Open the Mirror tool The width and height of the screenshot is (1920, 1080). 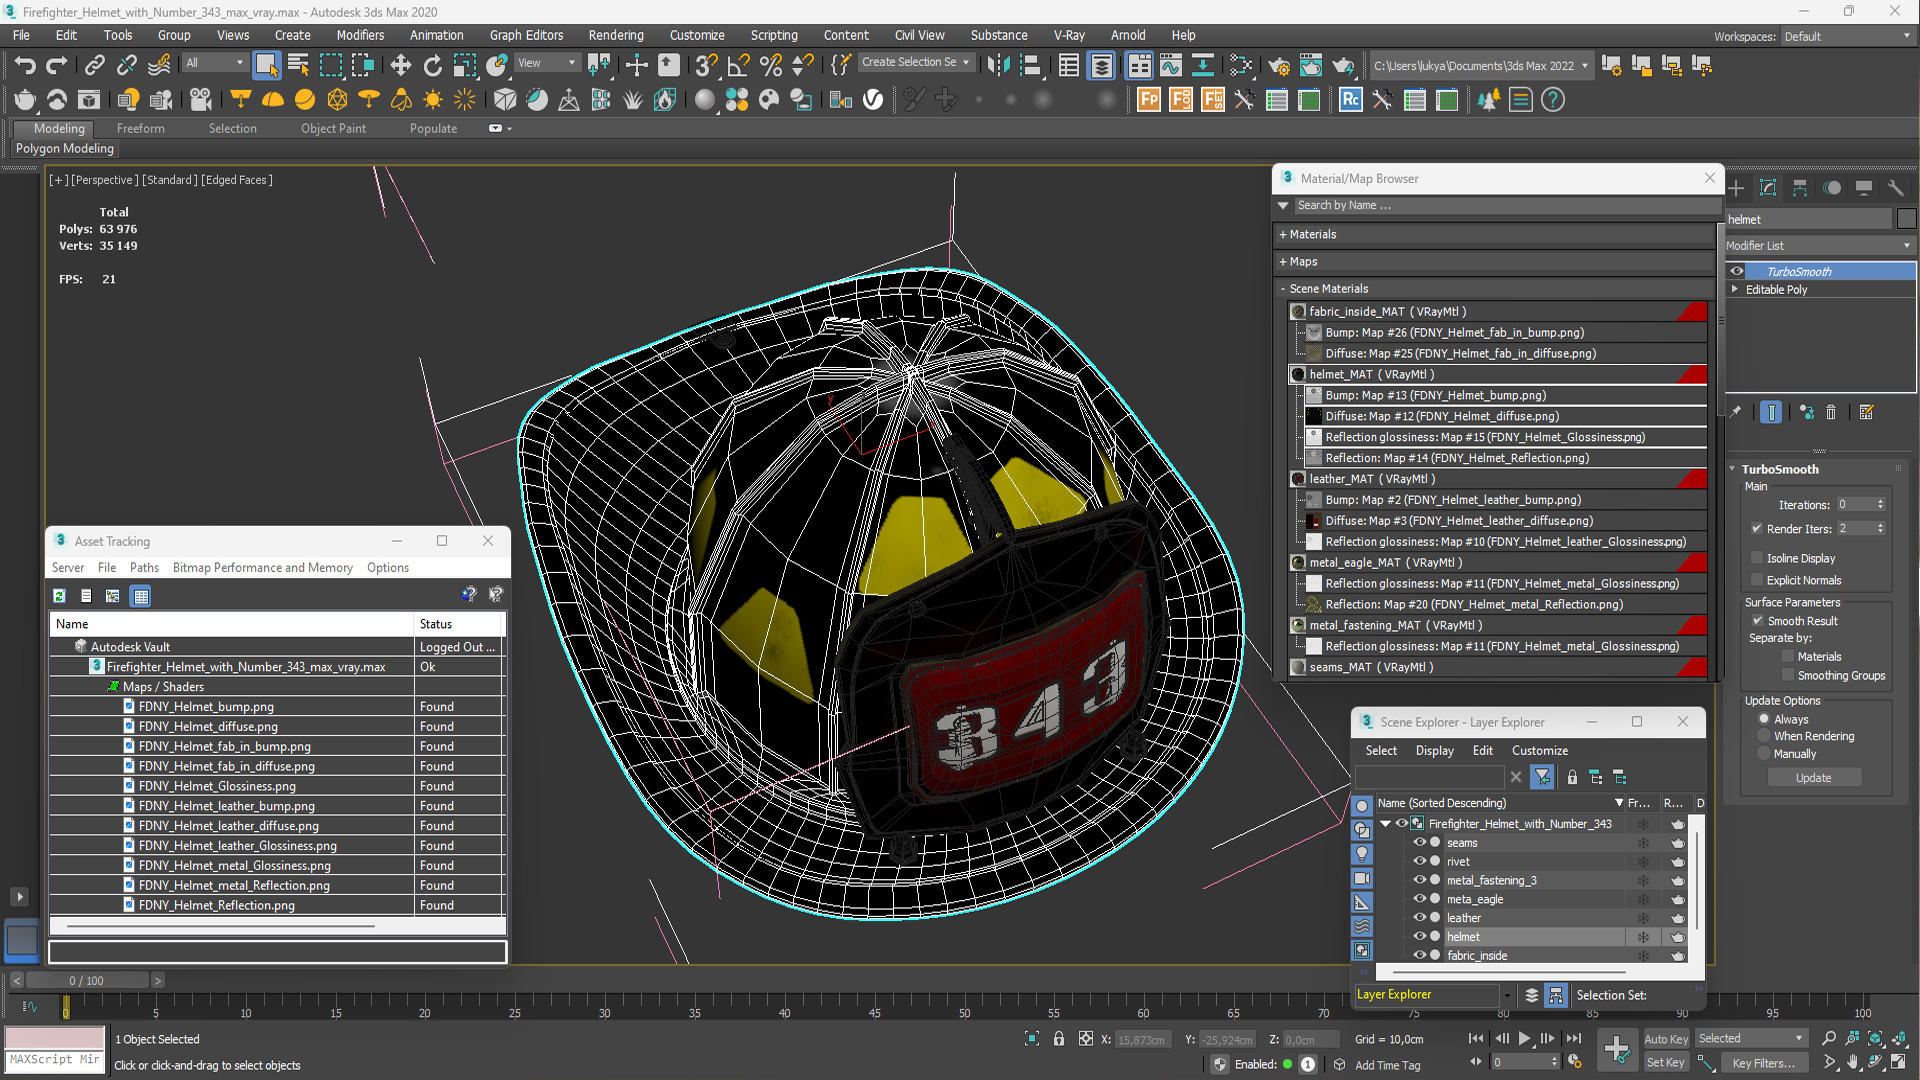(x=998, y=66)
